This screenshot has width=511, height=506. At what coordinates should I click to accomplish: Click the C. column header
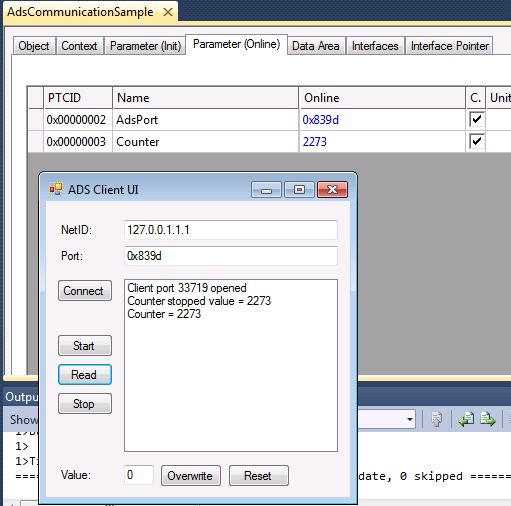click(476, 98)
